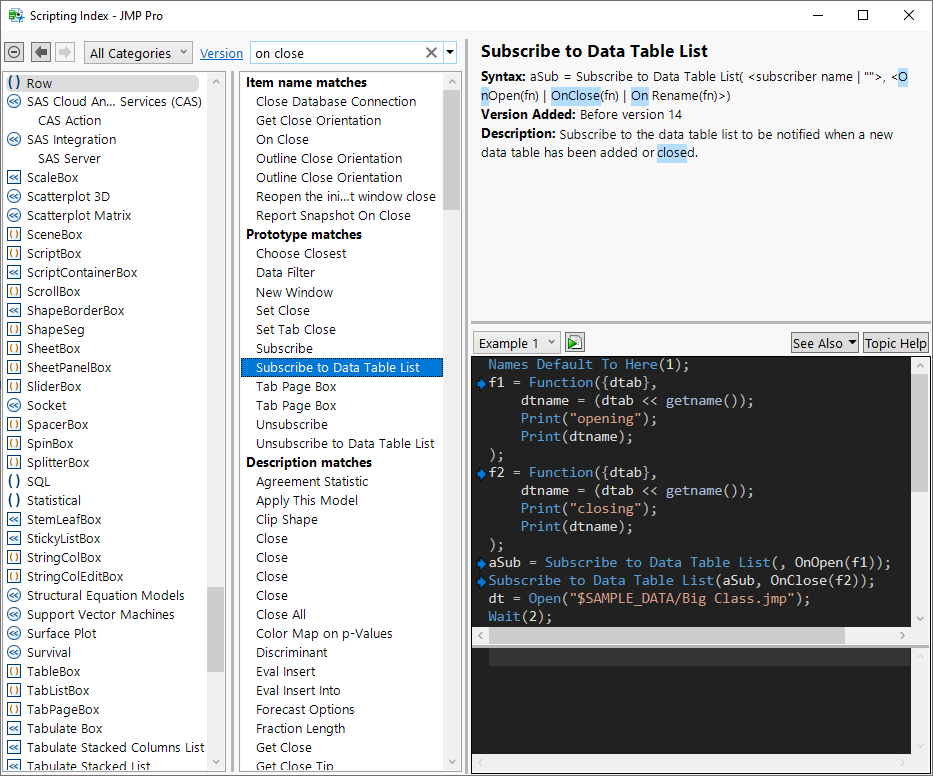Clear the search field with the X icon
The width and height of the screenshot is (933, 776).
[x=431, y=53]
